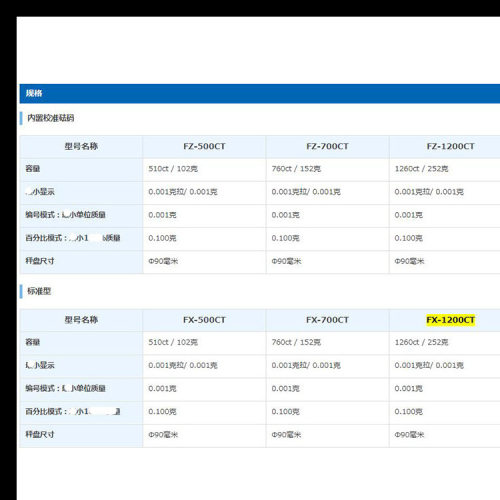
Task: Click 760ct / 152克 under FX-700CT
Action: point(296,342)
